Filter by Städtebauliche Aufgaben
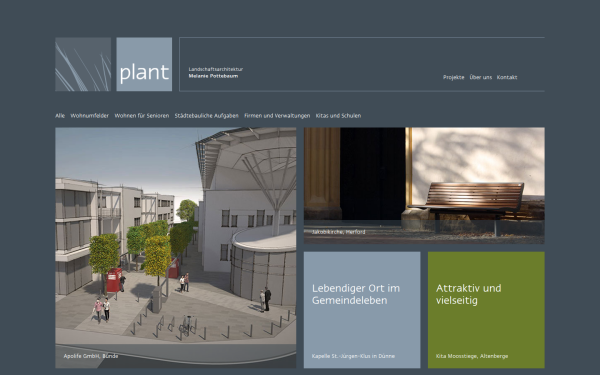600x375 pixels. [207, 116]
